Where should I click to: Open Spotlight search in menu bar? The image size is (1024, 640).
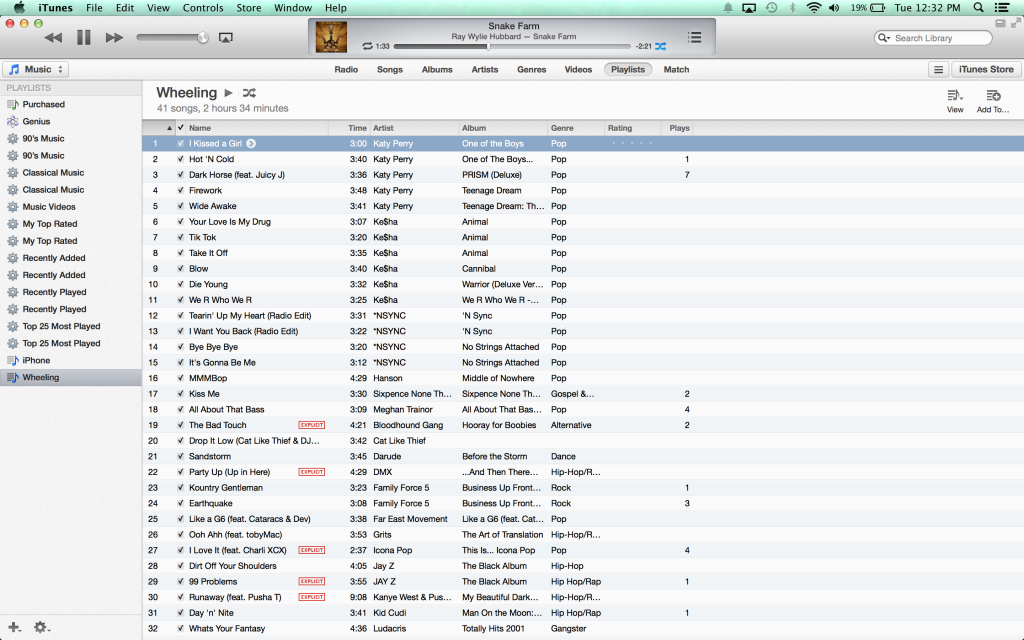[978, 8]
